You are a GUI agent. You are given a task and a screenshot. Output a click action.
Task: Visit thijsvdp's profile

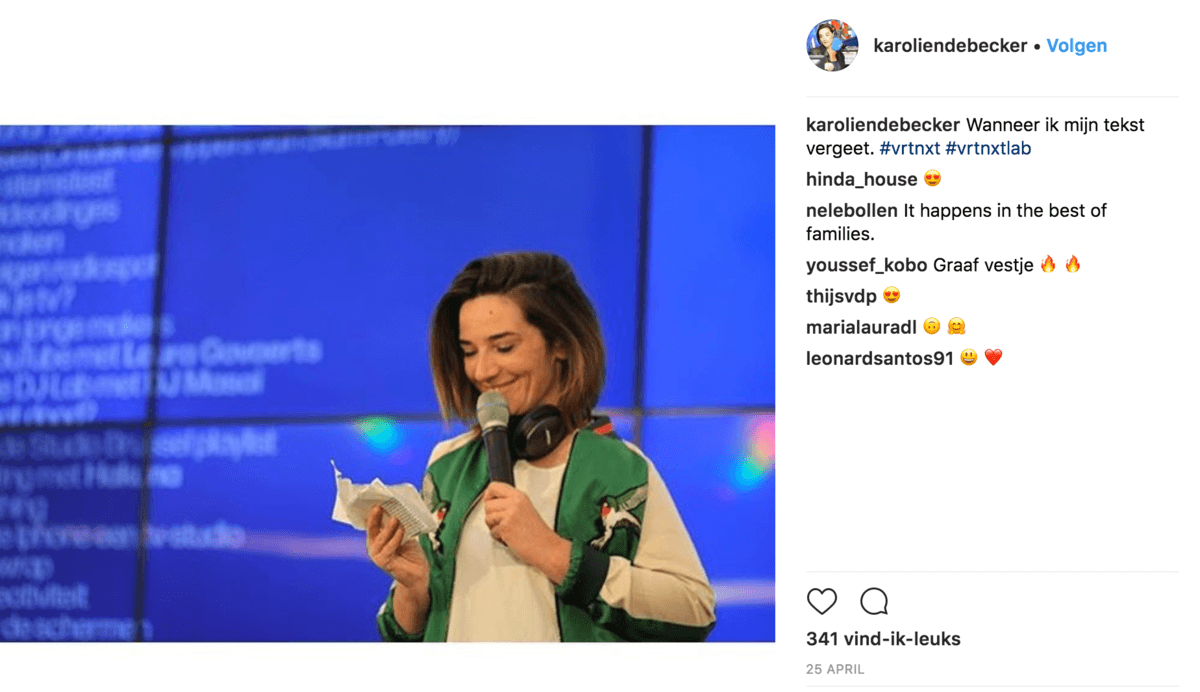pyautogui.click(x=841, y=296)
